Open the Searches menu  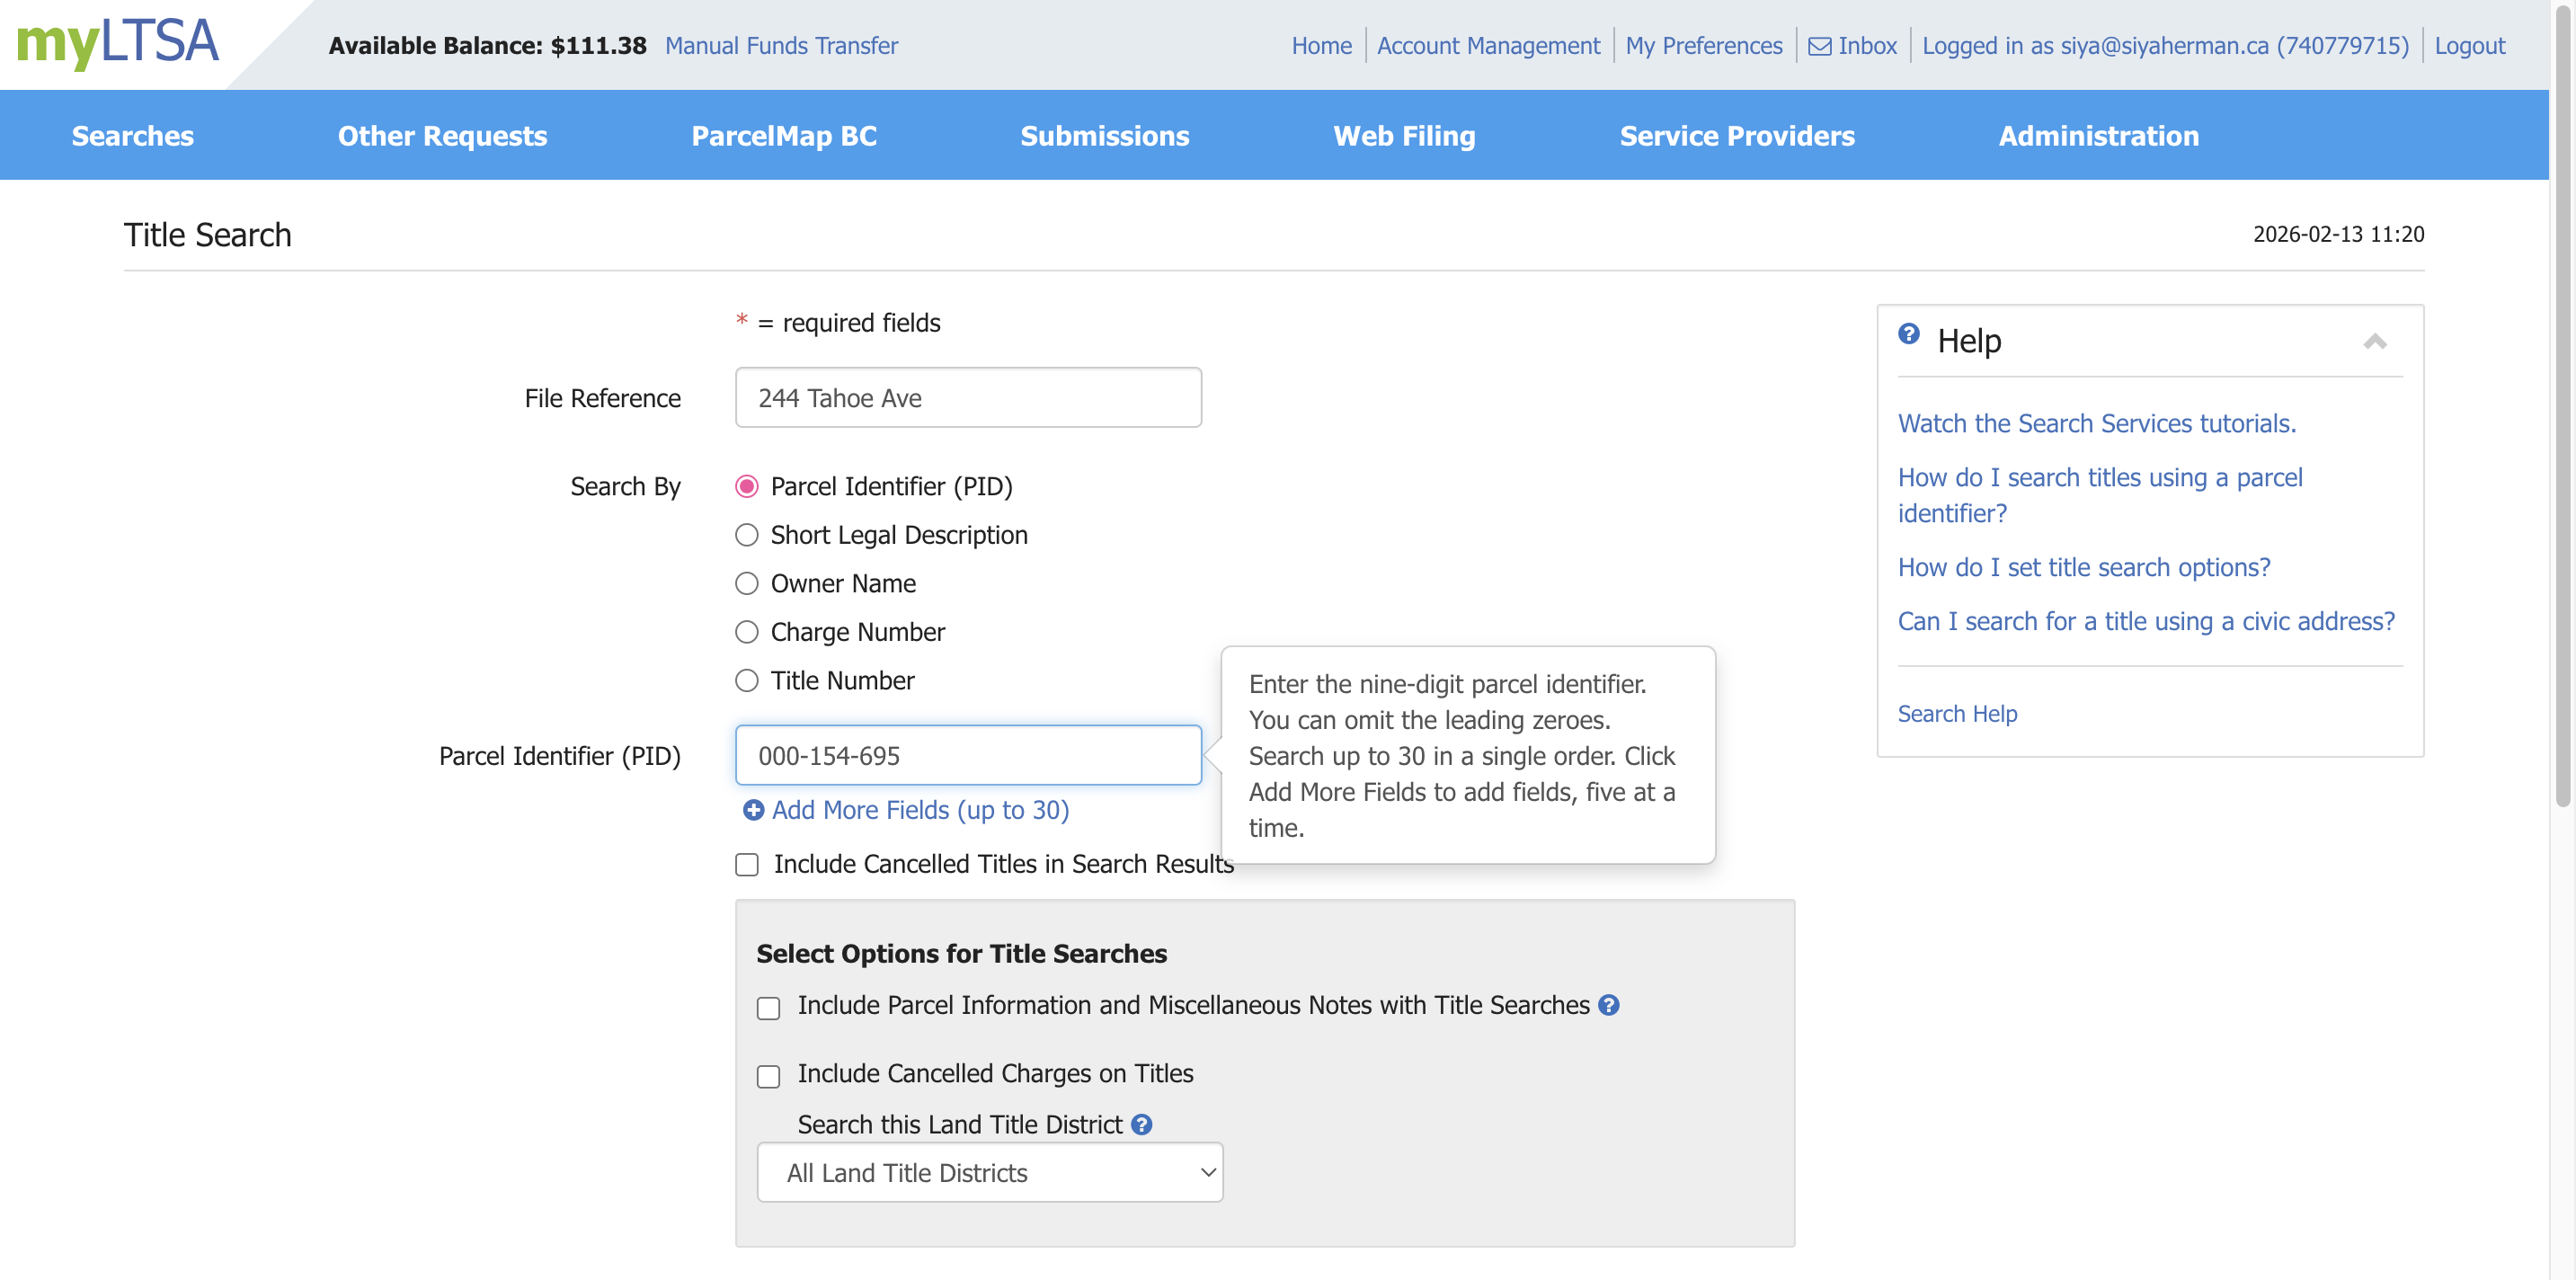pyautogui.click(x=132, y=136)
